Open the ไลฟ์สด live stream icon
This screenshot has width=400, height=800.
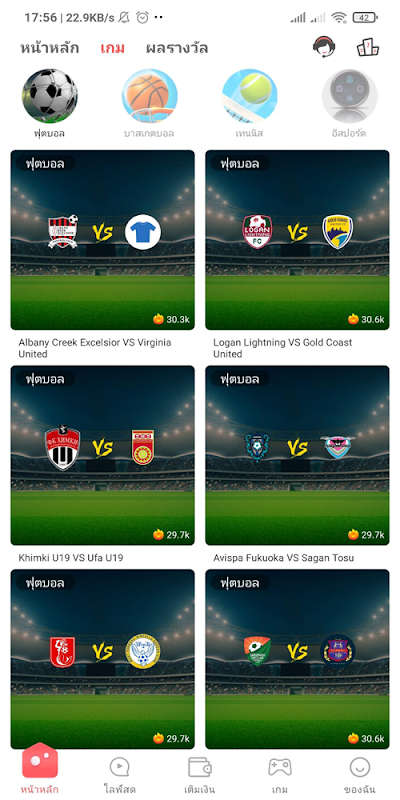(x=119, y=767)
